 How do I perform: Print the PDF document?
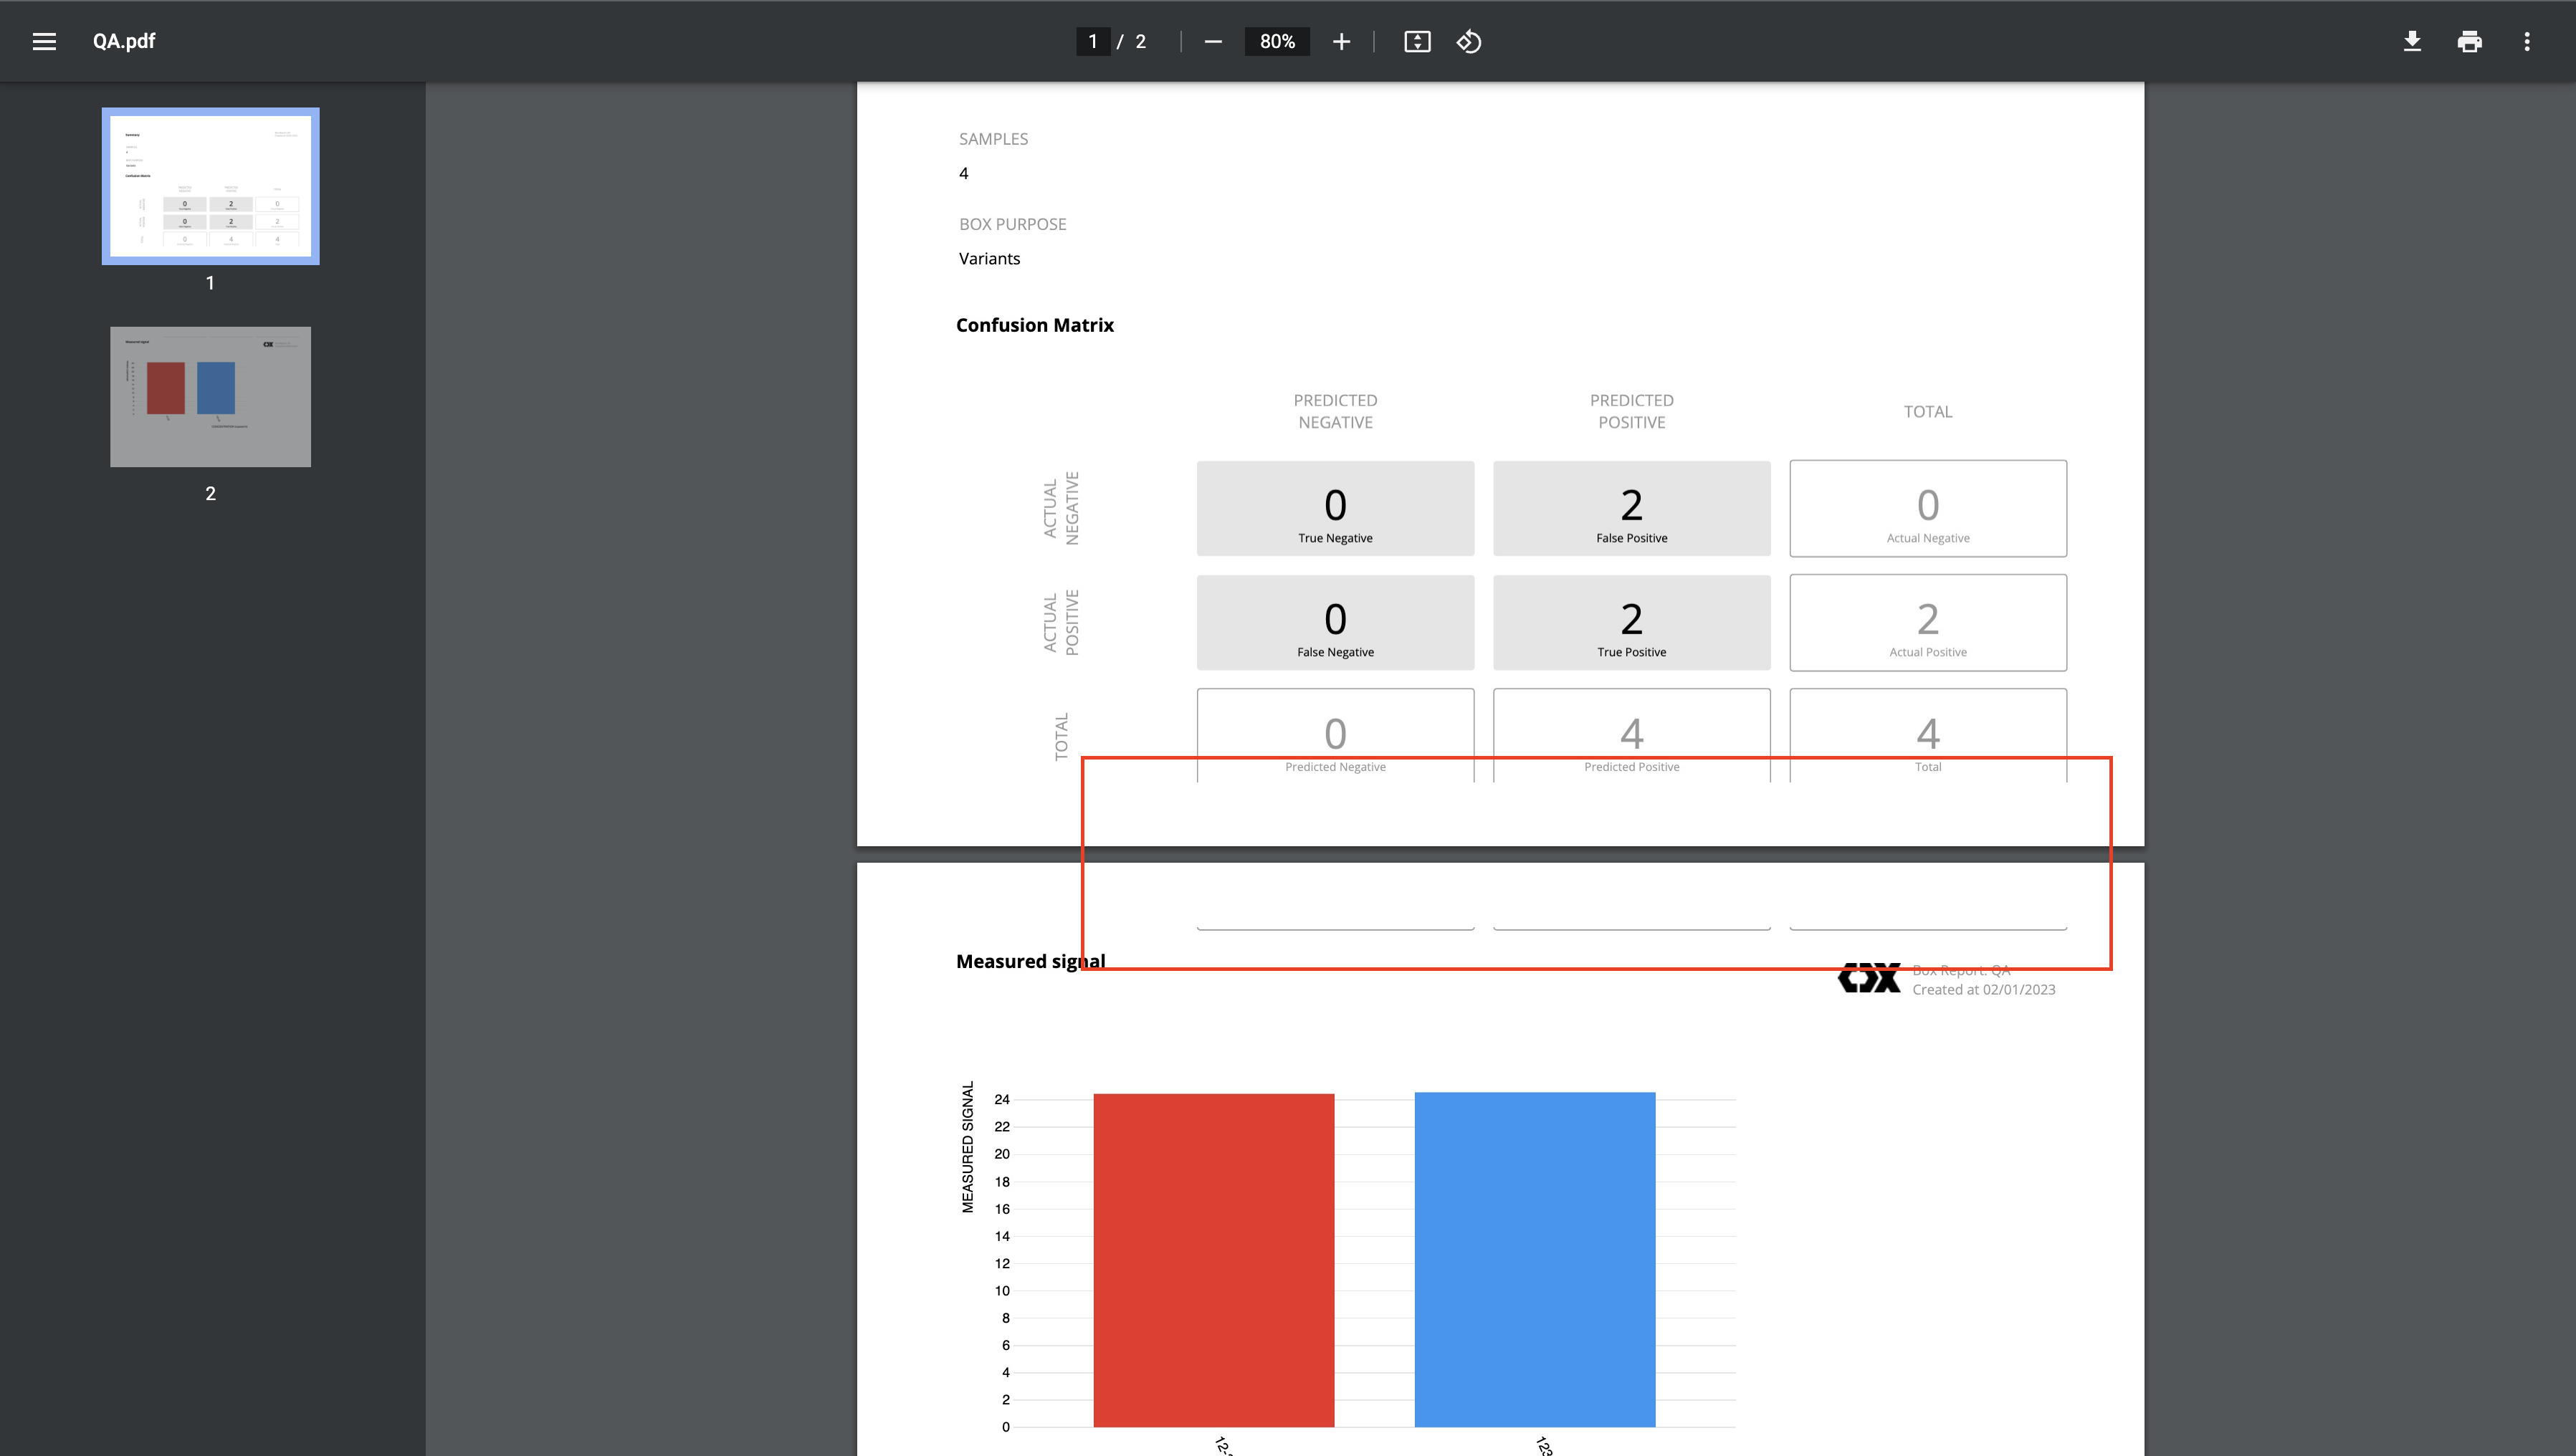pos(2469,41)
